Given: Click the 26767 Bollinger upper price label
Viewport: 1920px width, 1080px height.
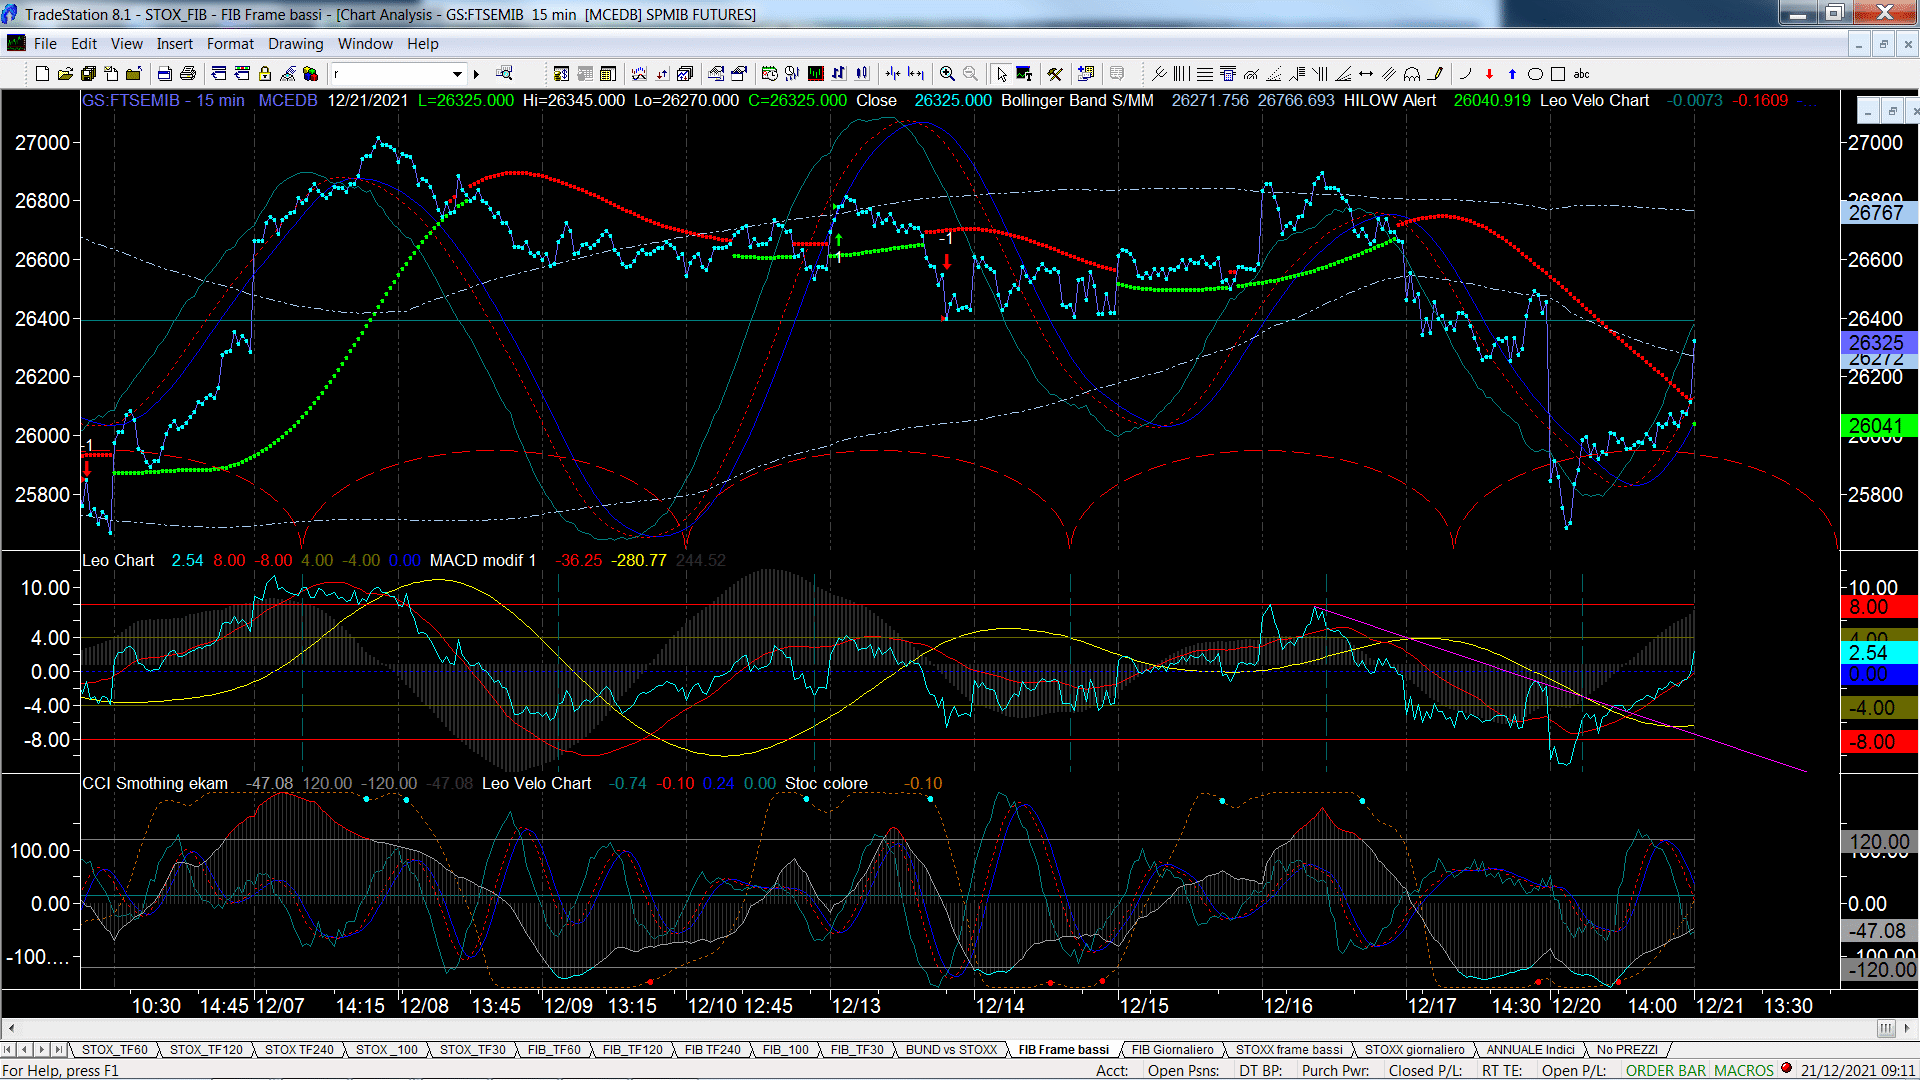Looking at the screenshot, I should point(1878,213).
